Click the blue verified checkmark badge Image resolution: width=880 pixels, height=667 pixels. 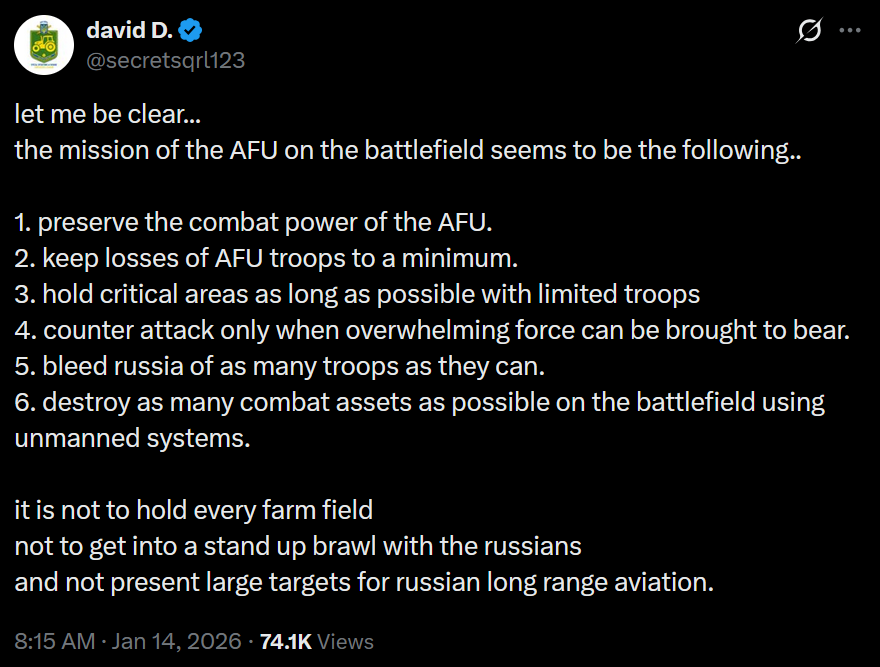tap(190, 30)
